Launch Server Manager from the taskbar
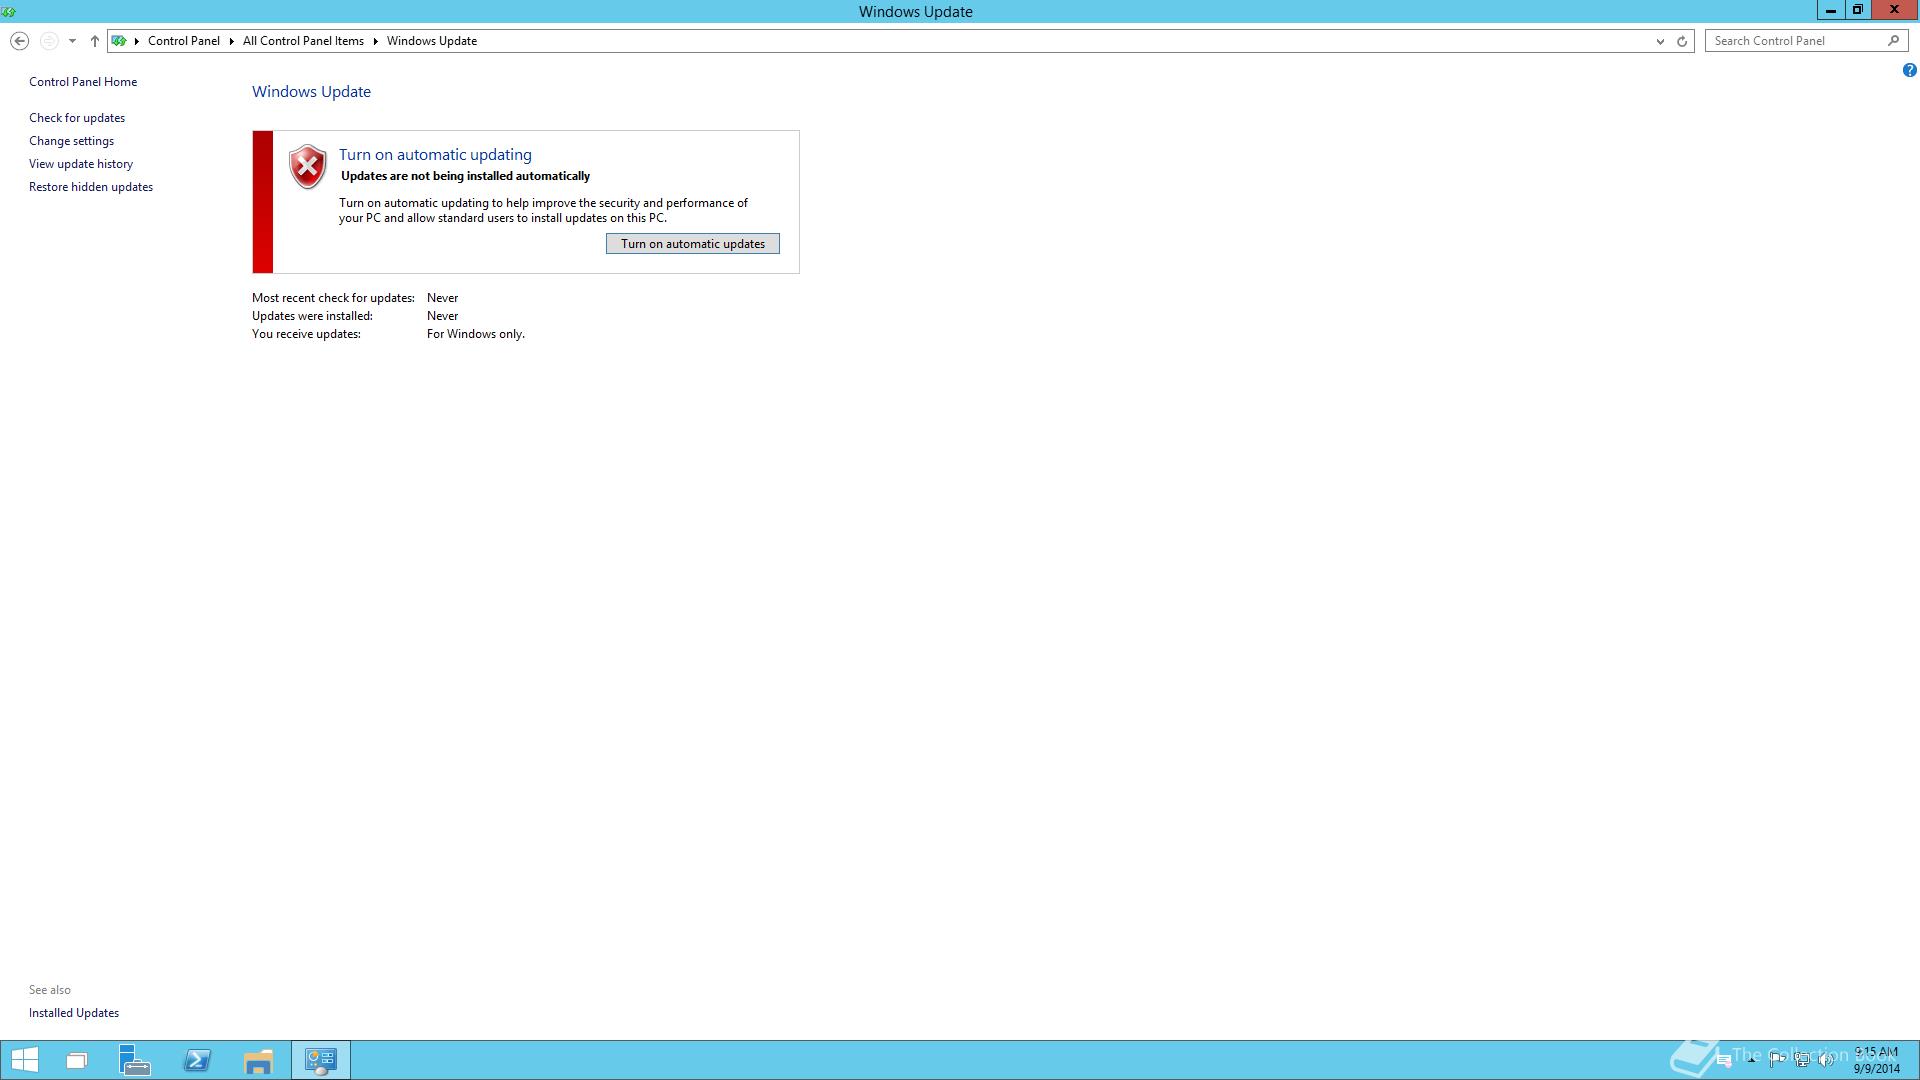The height and width of the screenshot is (1080, 1920). (x=134, y=1060)
